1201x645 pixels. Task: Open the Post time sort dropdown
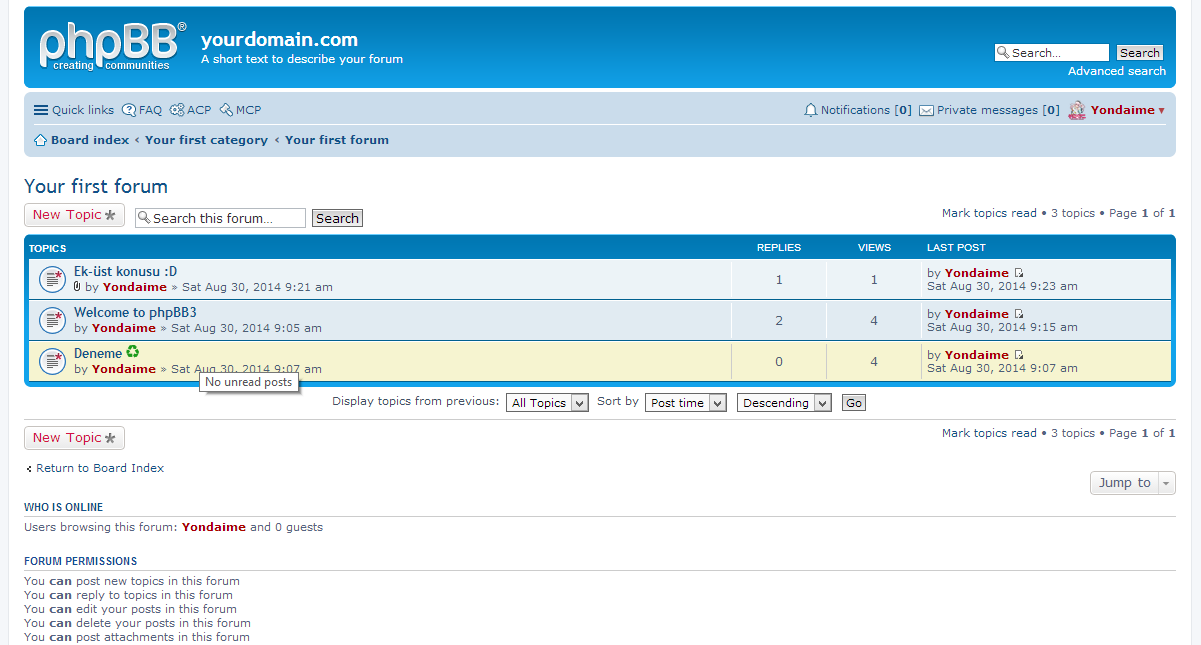pos(686,403)
